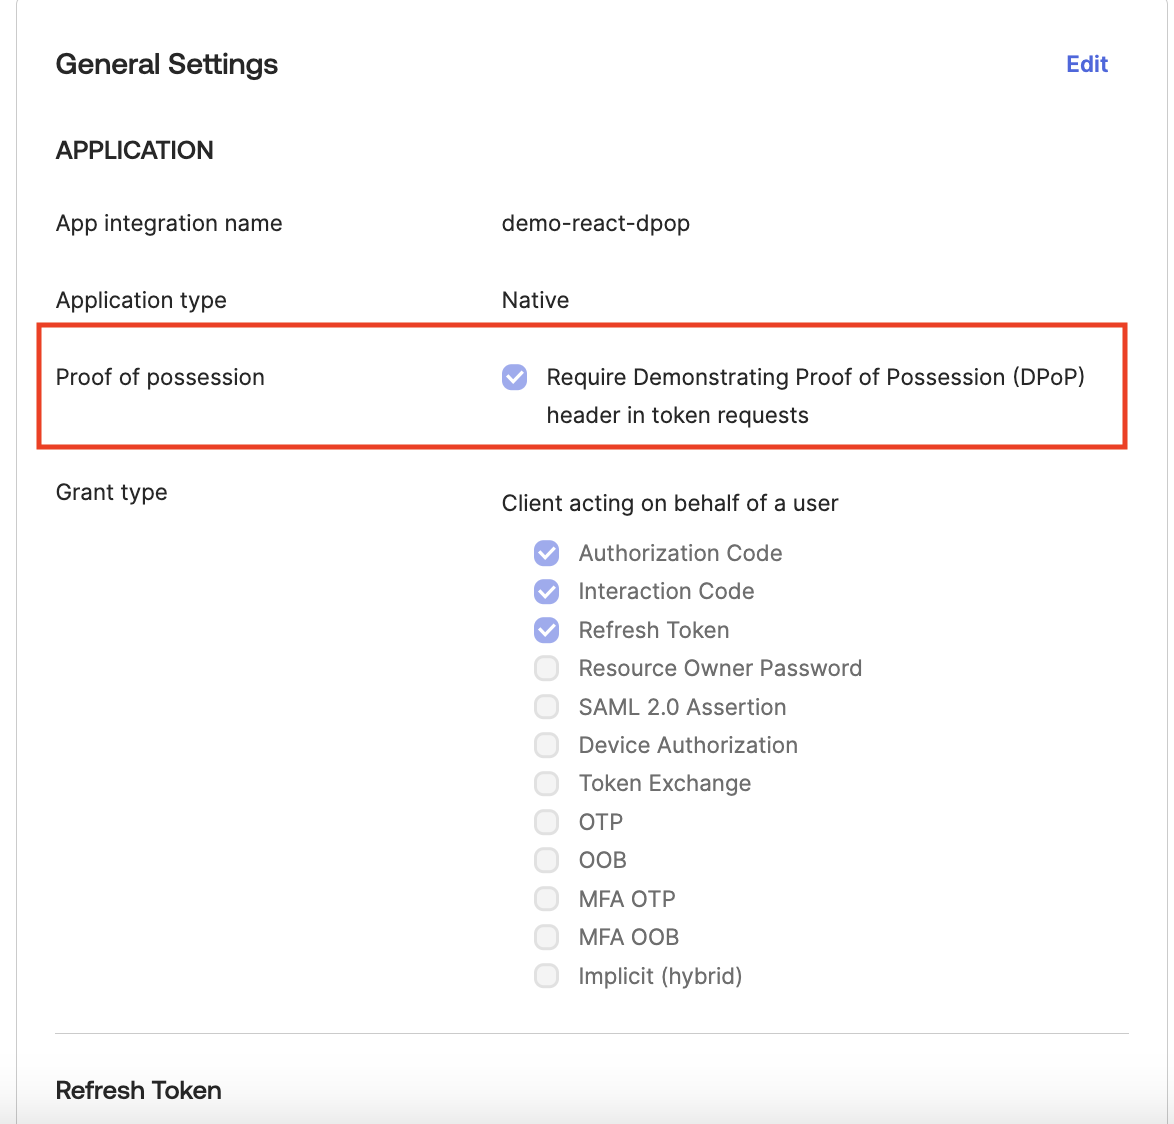This screenshot has height=1124, width=1174.
Task: Uncheck Refresh Token grant type
Action: coord(547,630)
